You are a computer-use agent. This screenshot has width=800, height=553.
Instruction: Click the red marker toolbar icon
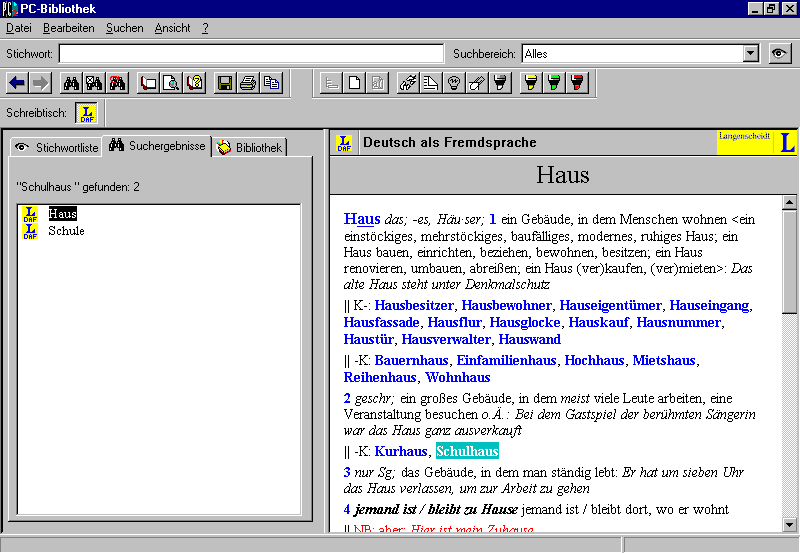(x=577, y=83)
